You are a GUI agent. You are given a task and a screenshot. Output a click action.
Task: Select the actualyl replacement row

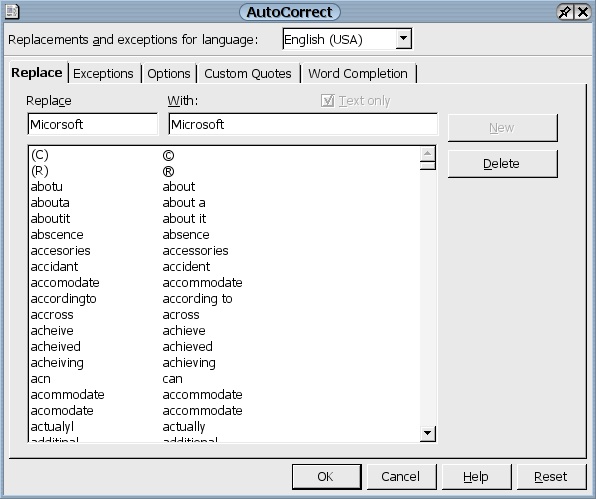[225, 426]
